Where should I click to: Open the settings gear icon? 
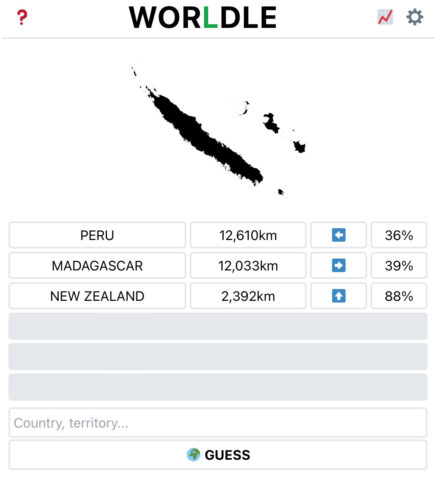pyautogui.click(x=415, y=17)
